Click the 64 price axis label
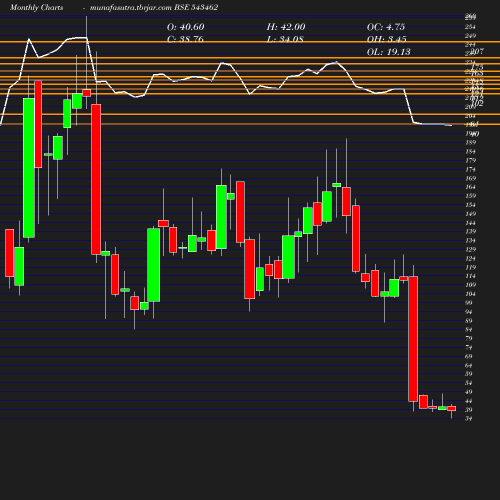Screen dimensions: 500x500 coord(469,365)
